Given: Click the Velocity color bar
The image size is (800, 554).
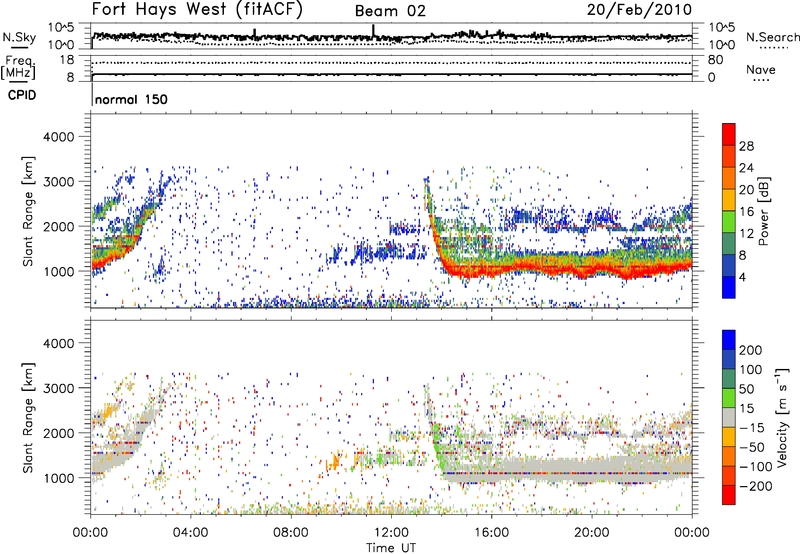Looking at the screenshot, I should point(729,417).
